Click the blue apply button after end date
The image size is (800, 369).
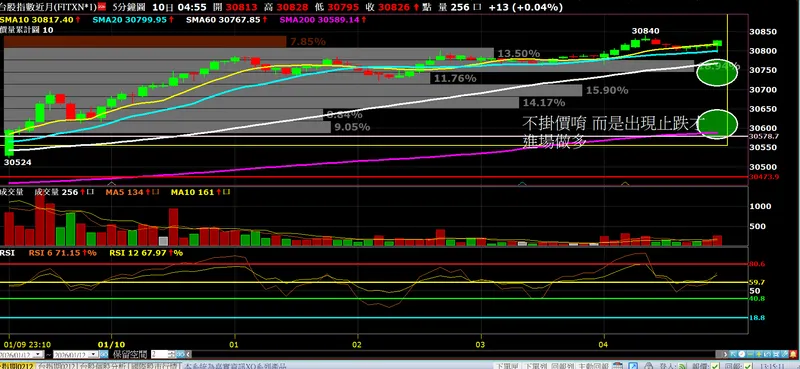pyautogui.click(x=104, y=354)
